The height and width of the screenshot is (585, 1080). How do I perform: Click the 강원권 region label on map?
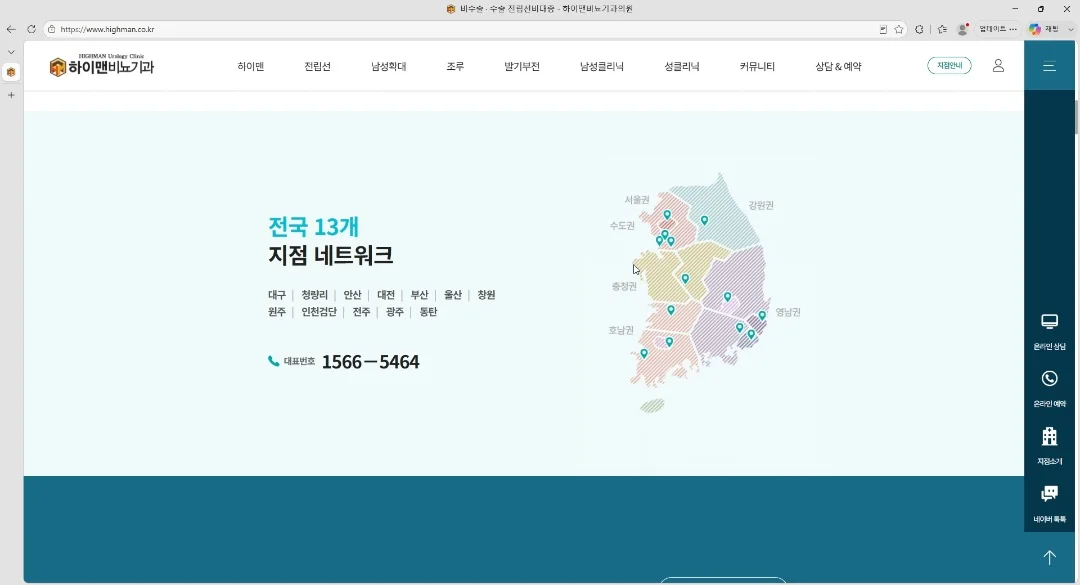click(761, 205)
